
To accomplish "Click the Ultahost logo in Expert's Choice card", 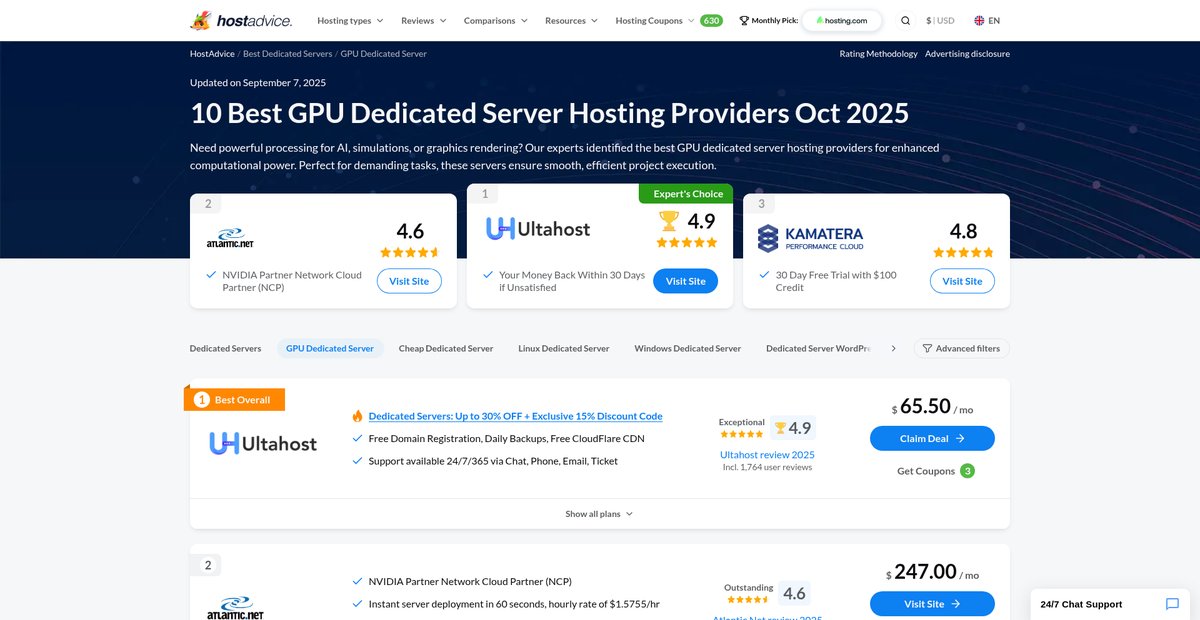I will point(538,229).
